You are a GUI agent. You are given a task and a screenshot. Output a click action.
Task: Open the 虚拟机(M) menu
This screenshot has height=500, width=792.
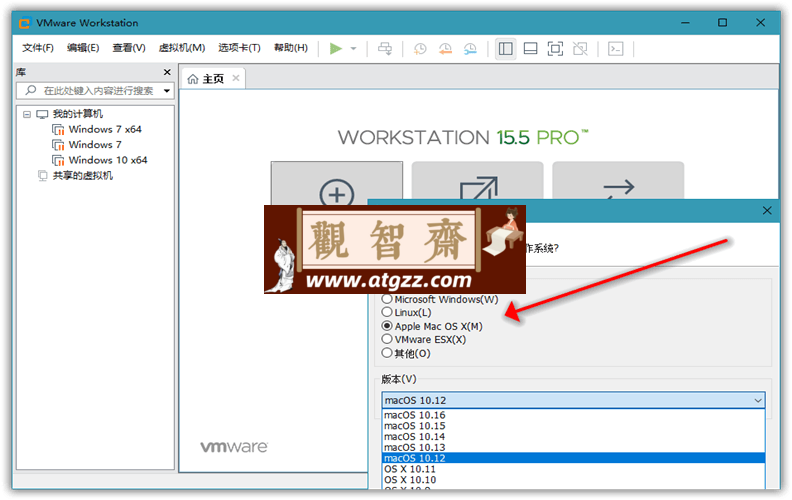coord(182,48)
